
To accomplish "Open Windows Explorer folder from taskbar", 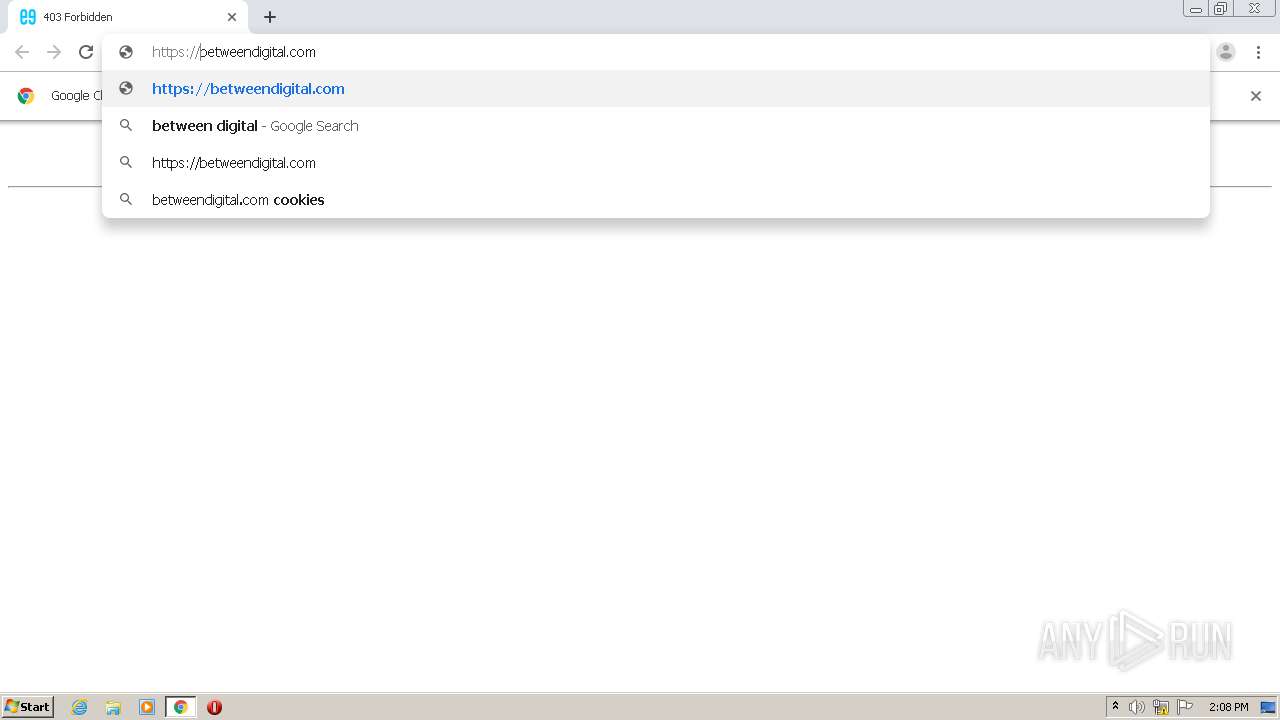I will [x=113, y=707].
